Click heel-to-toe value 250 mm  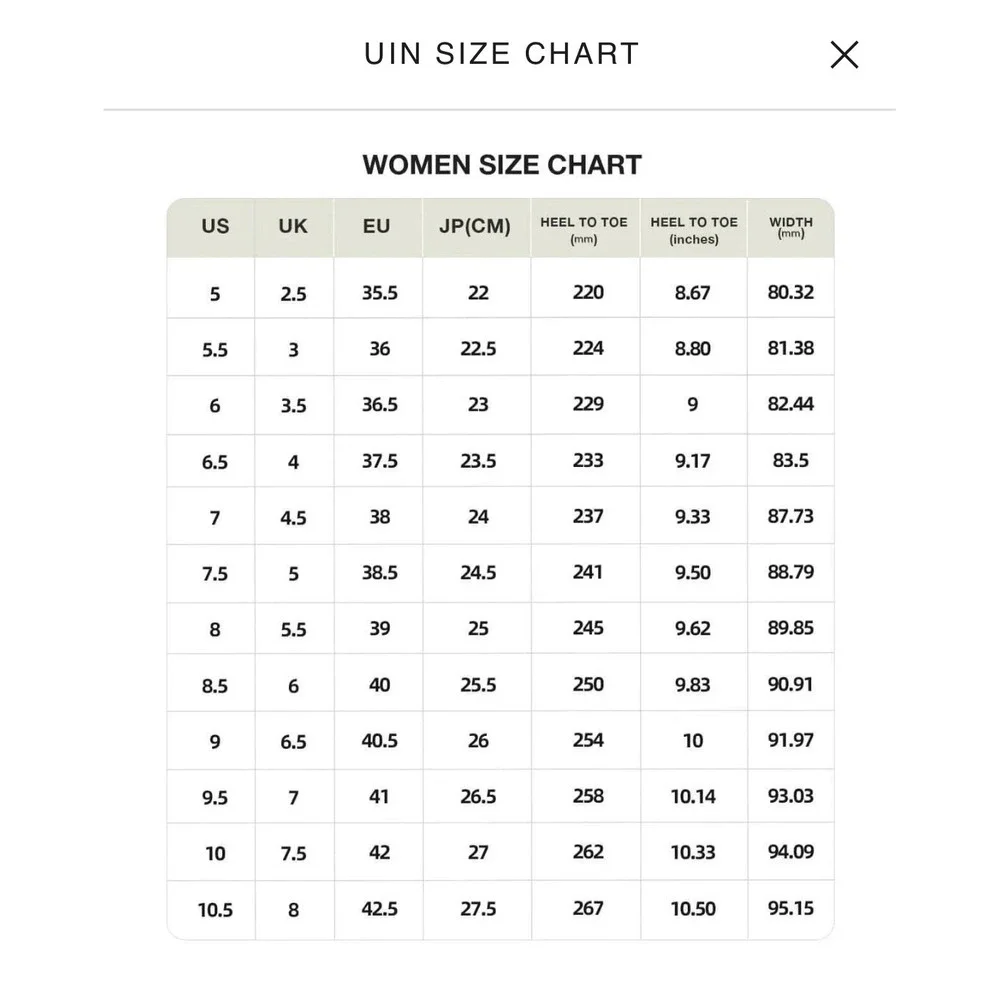tap(588, 684)
